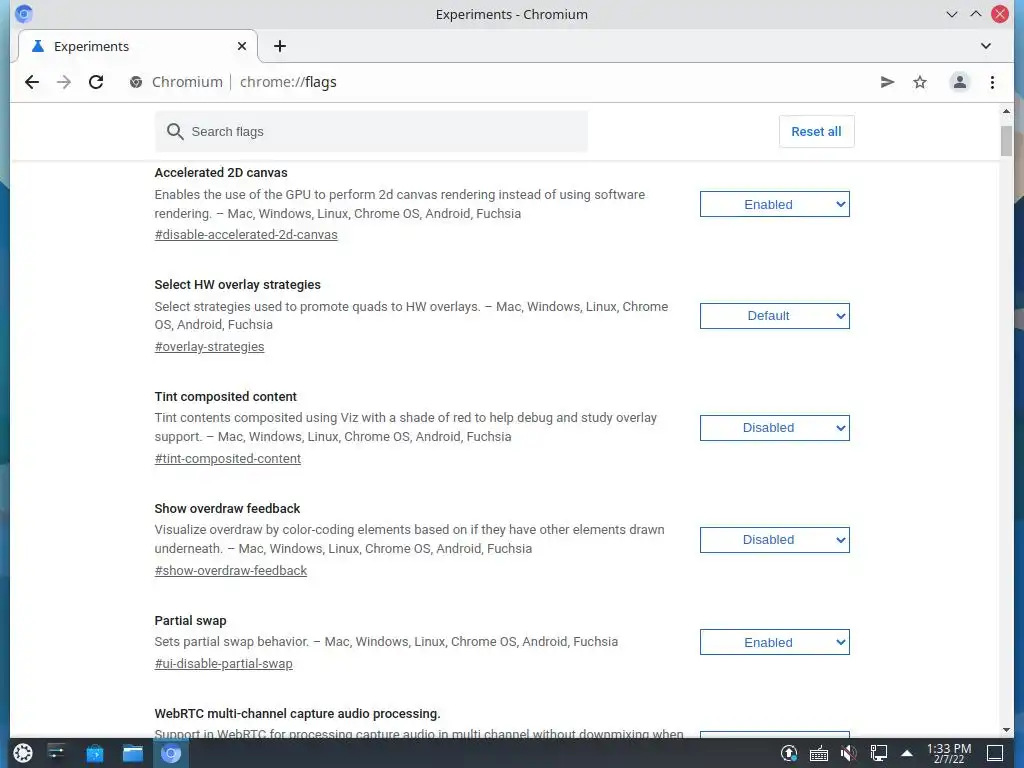Select the Experiments tab
Screen dimensions: 1024x768
(x=137, y=46)
